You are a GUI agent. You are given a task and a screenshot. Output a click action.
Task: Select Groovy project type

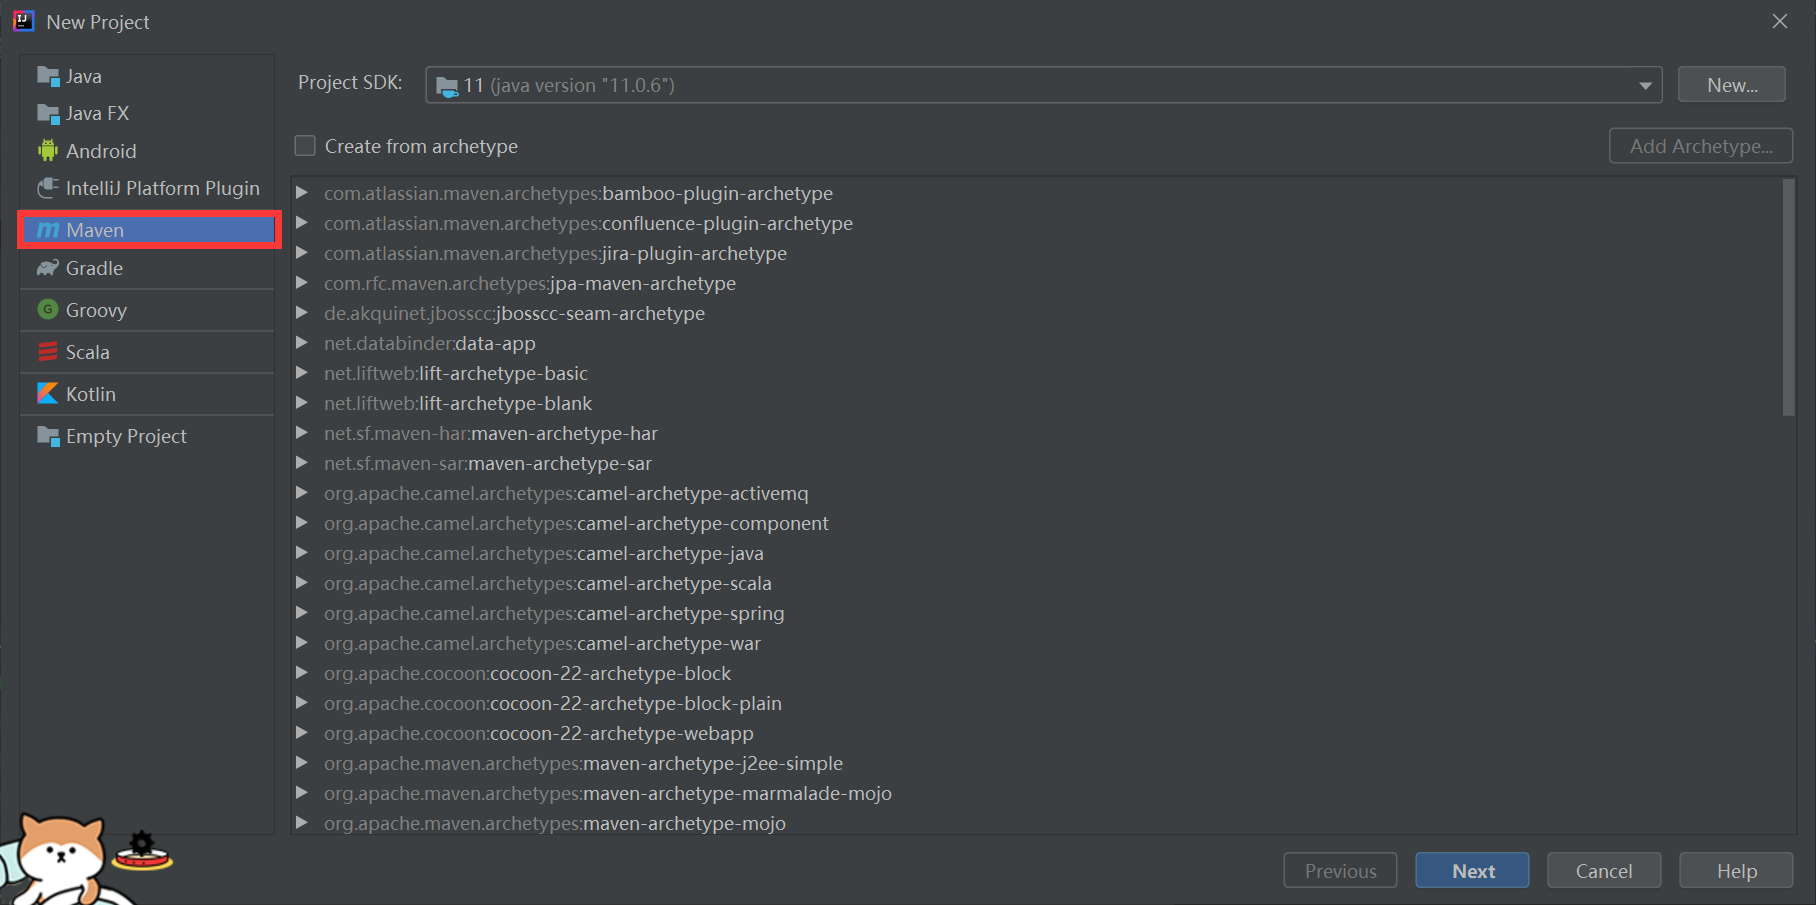[147, 310]
